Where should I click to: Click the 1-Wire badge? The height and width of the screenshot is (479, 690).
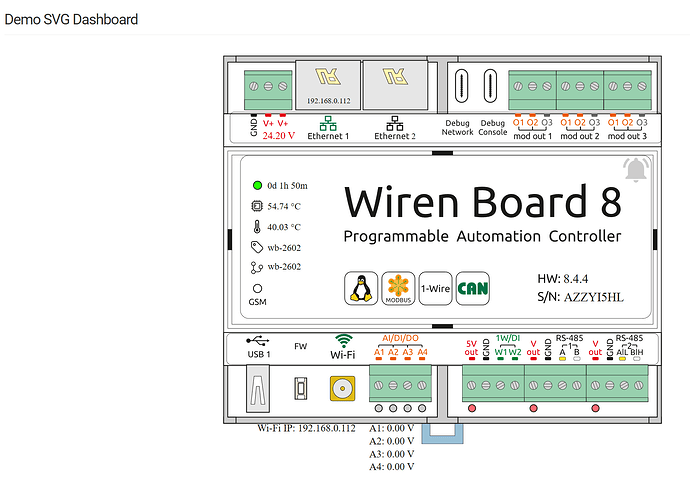pyautogui.click(x=435, y=288)
